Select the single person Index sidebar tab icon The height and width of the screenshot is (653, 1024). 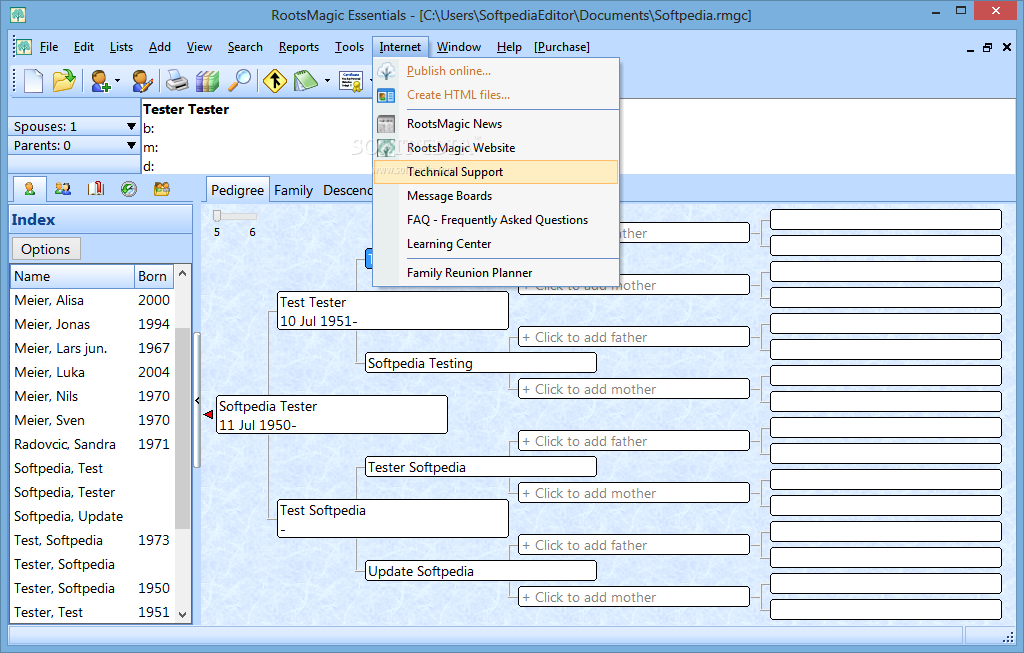29,189
